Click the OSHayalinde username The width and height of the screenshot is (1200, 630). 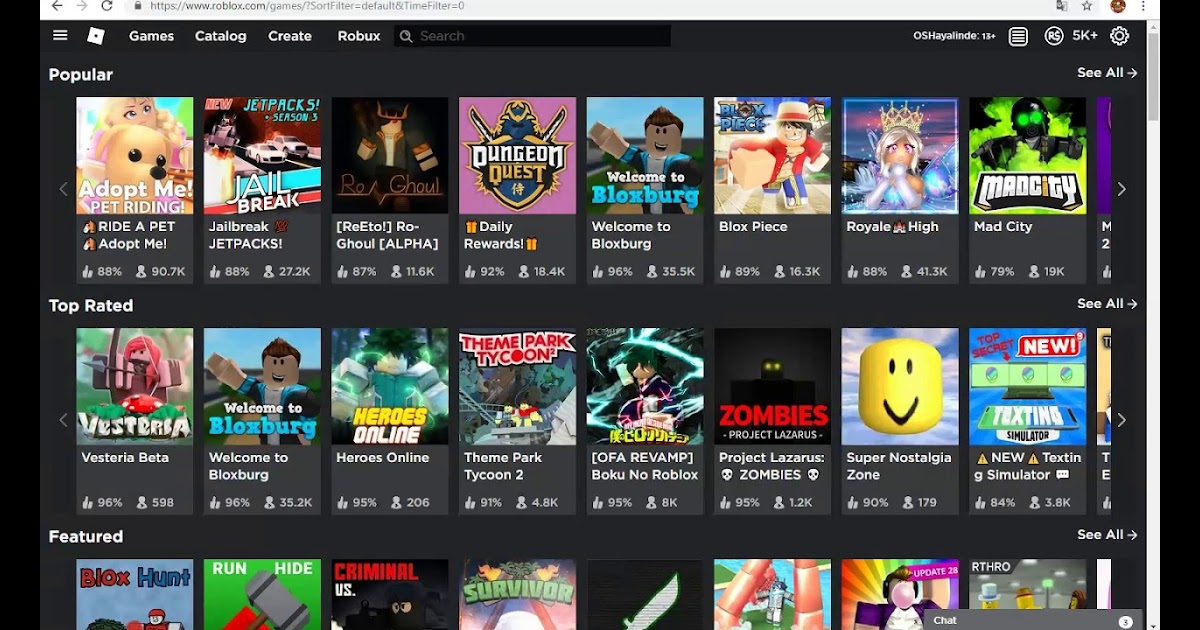coord(954,36)
